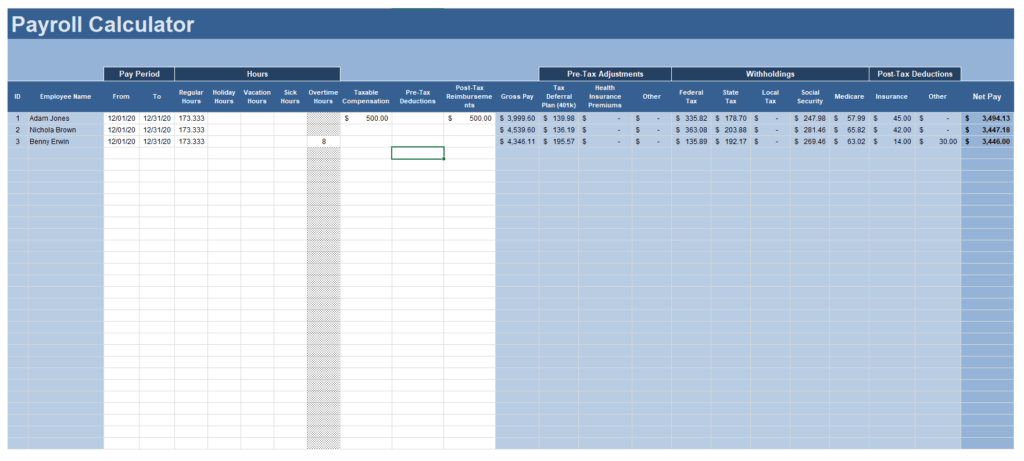Select the Medicare value 57.99
This screenshot has width=1024, height=461.
tap(849, 118)
